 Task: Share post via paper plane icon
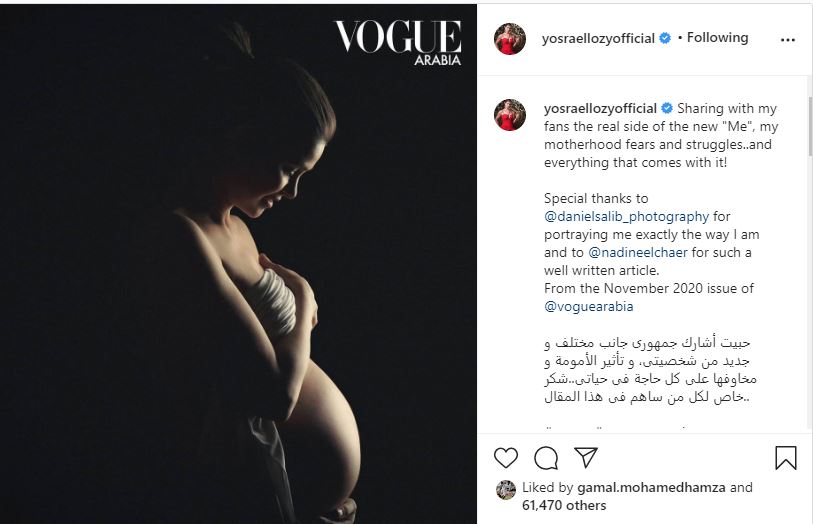pyautogui.click(x=586, y=457)
